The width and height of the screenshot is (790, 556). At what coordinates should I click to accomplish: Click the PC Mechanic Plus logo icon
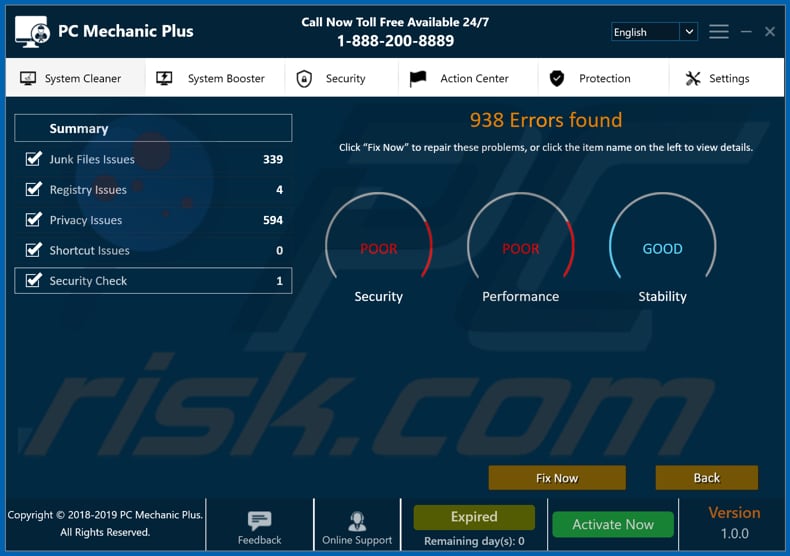coord(32,31)
